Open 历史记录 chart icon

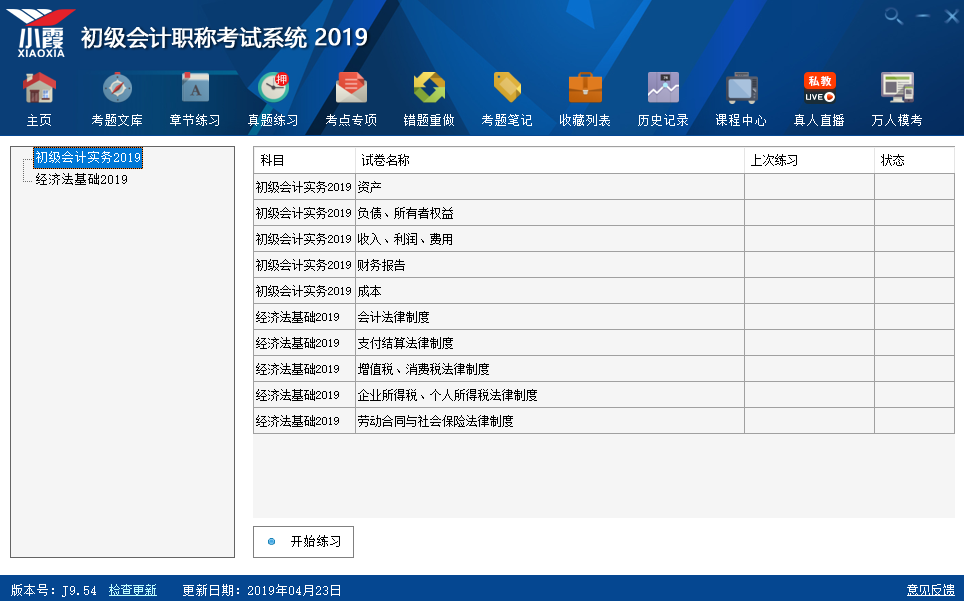tap(663, 88)
